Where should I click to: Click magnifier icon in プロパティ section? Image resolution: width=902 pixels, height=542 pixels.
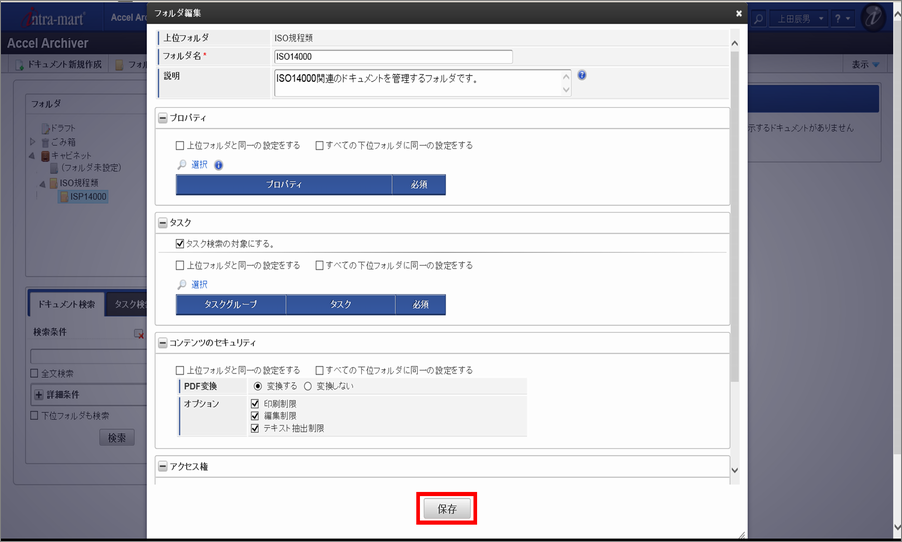pyautogui.click(x=182, y=165)
